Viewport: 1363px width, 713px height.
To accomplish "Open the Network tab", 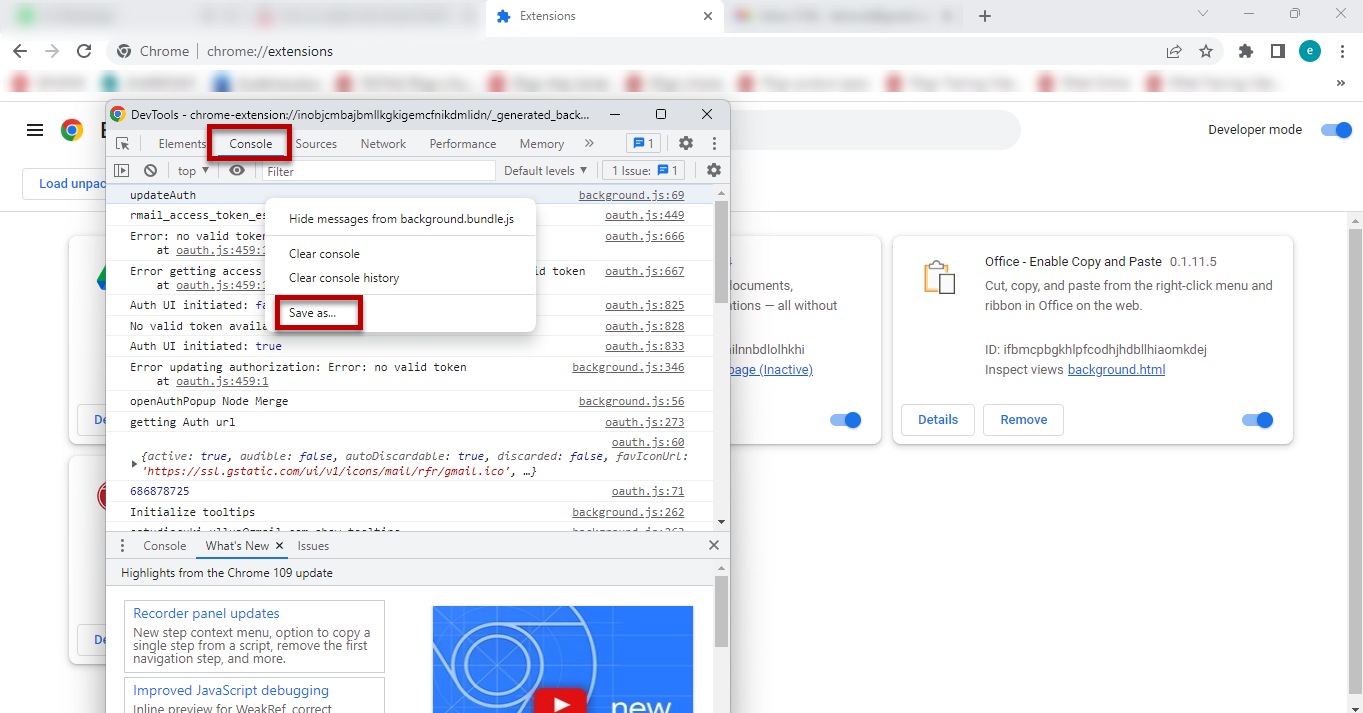I will coord(383,144).
